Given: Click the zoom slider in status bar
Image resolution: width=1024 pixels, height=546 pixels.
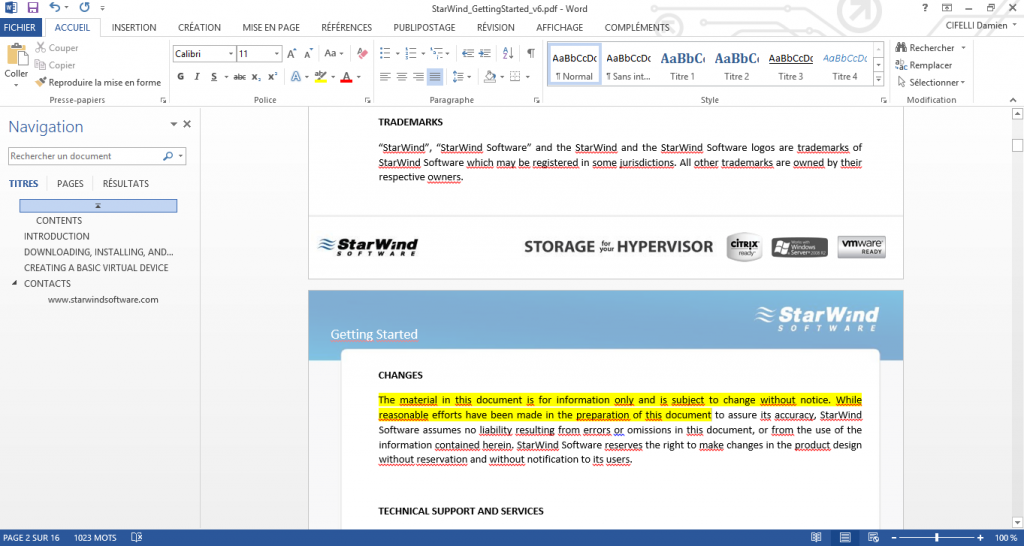Looking at the screenshot, I should pos(936,538).
